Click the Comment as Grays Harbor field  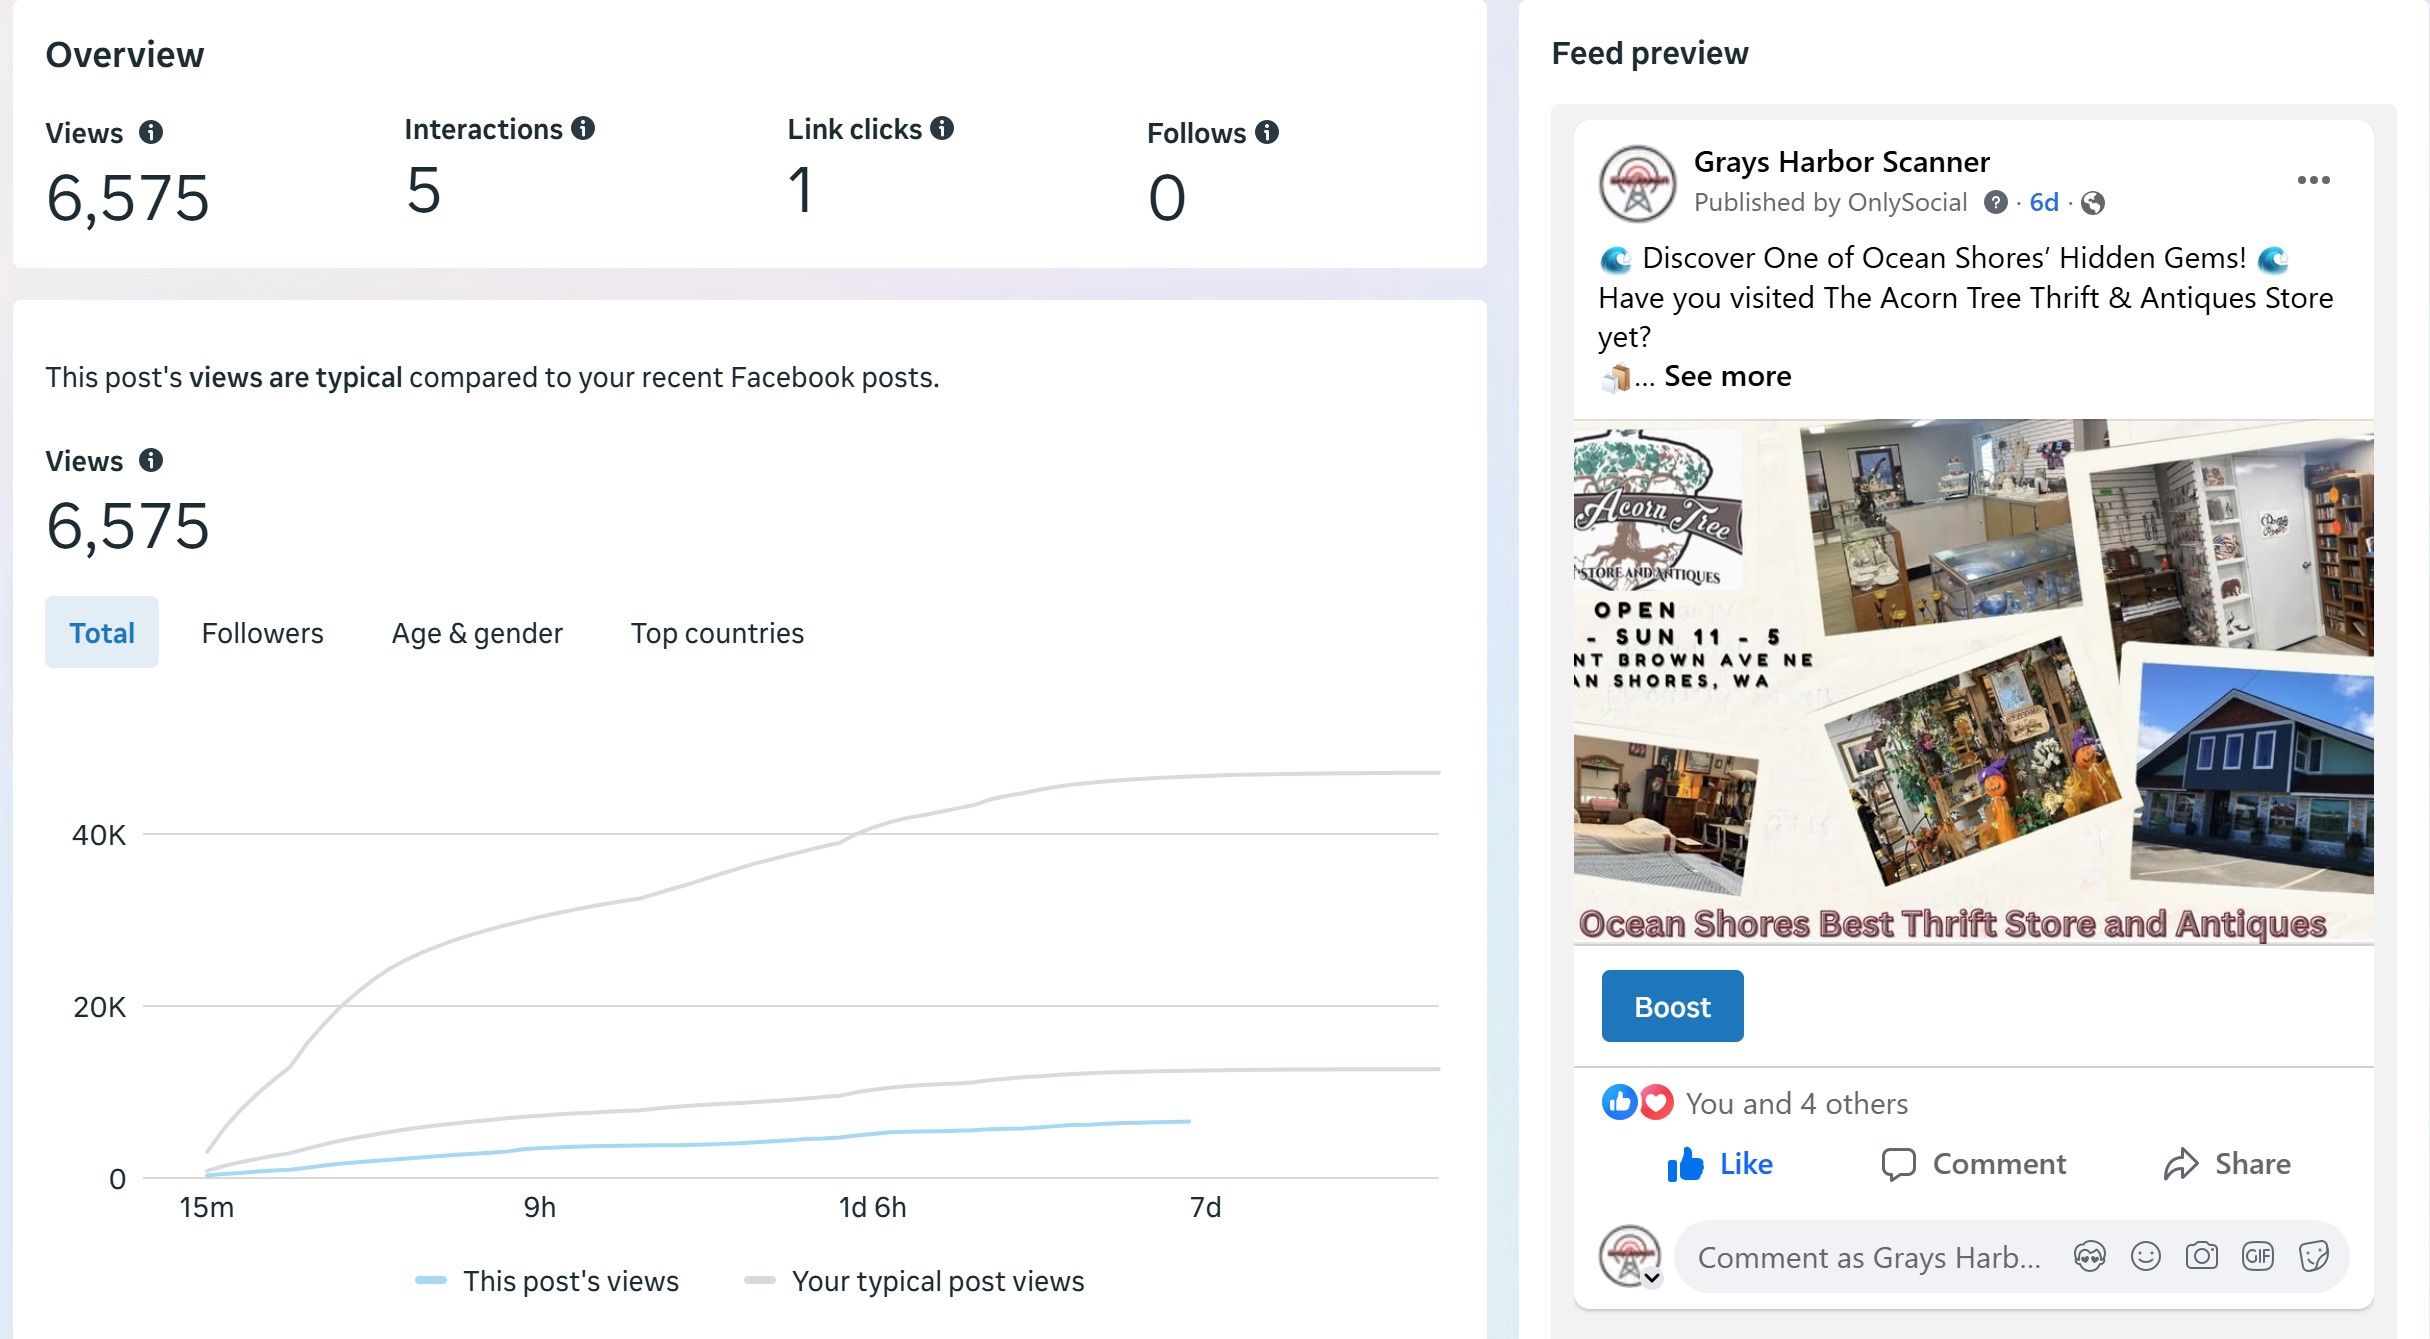[x=1869, y=1257]
